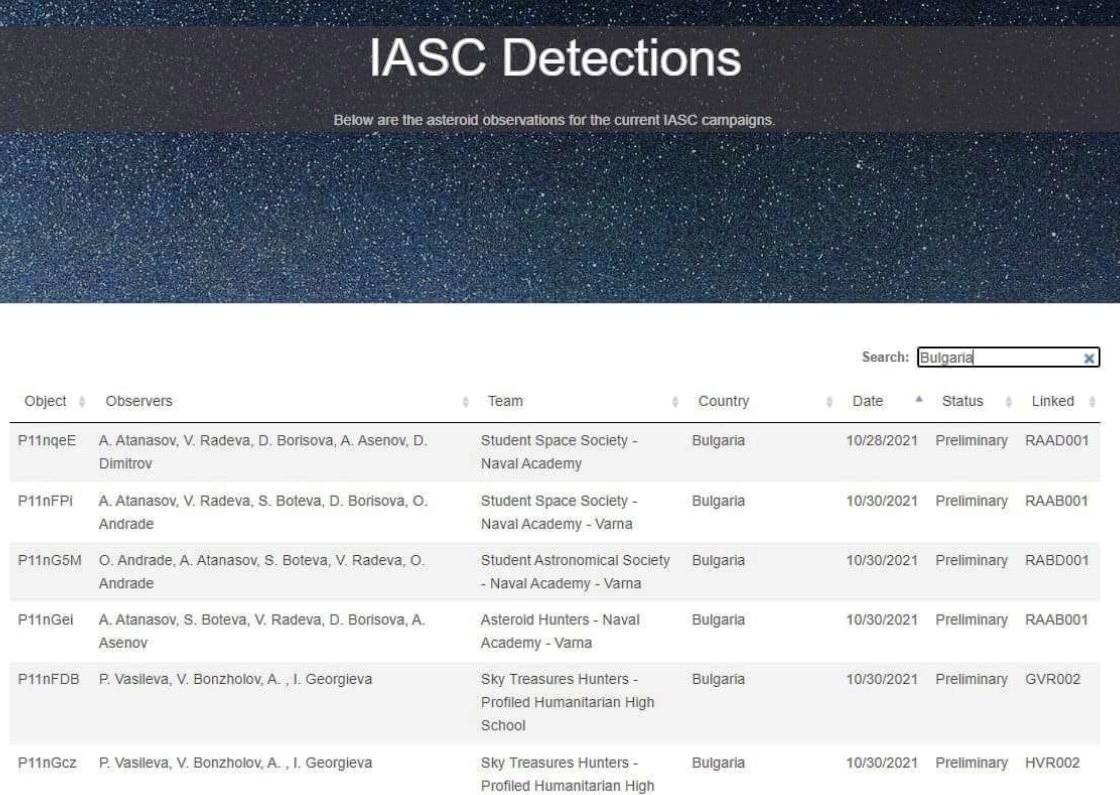The image size is (1120, 795).
Task: Click Asteroid Hunters - Naval Academy team cell
Action: 560,631
